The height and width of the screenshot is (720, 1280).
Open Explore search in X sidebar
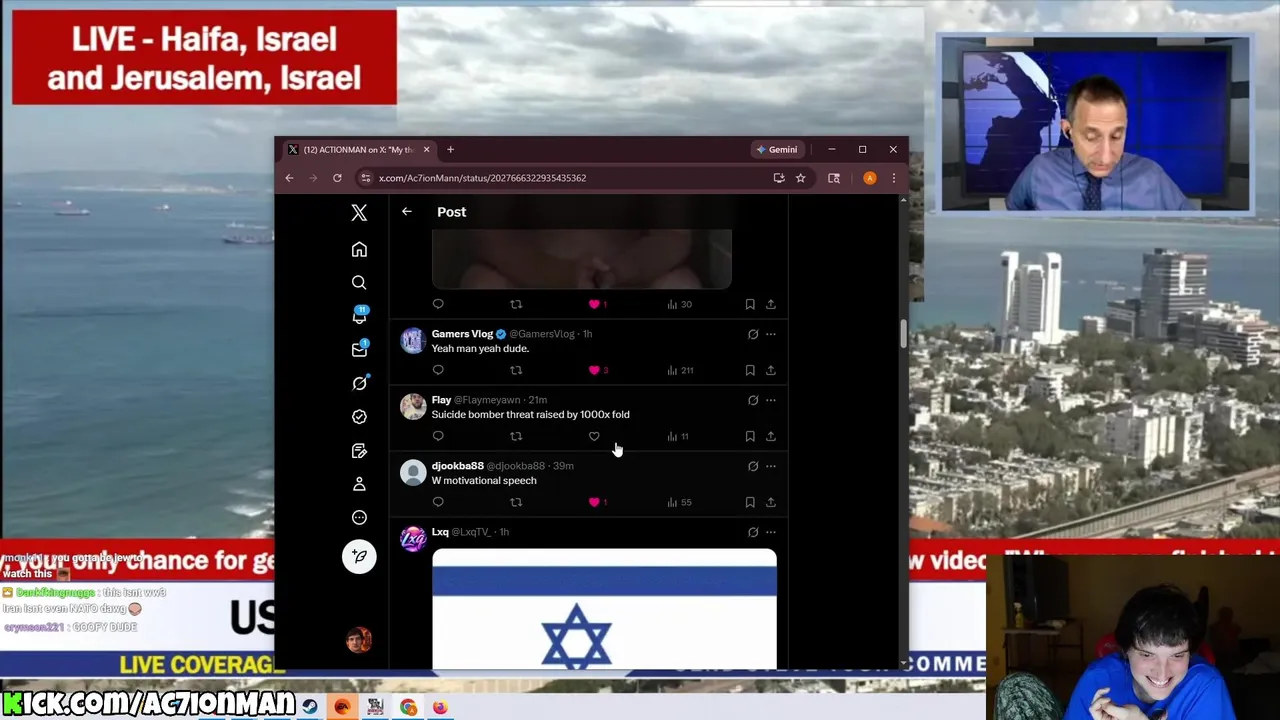[359, 283]
